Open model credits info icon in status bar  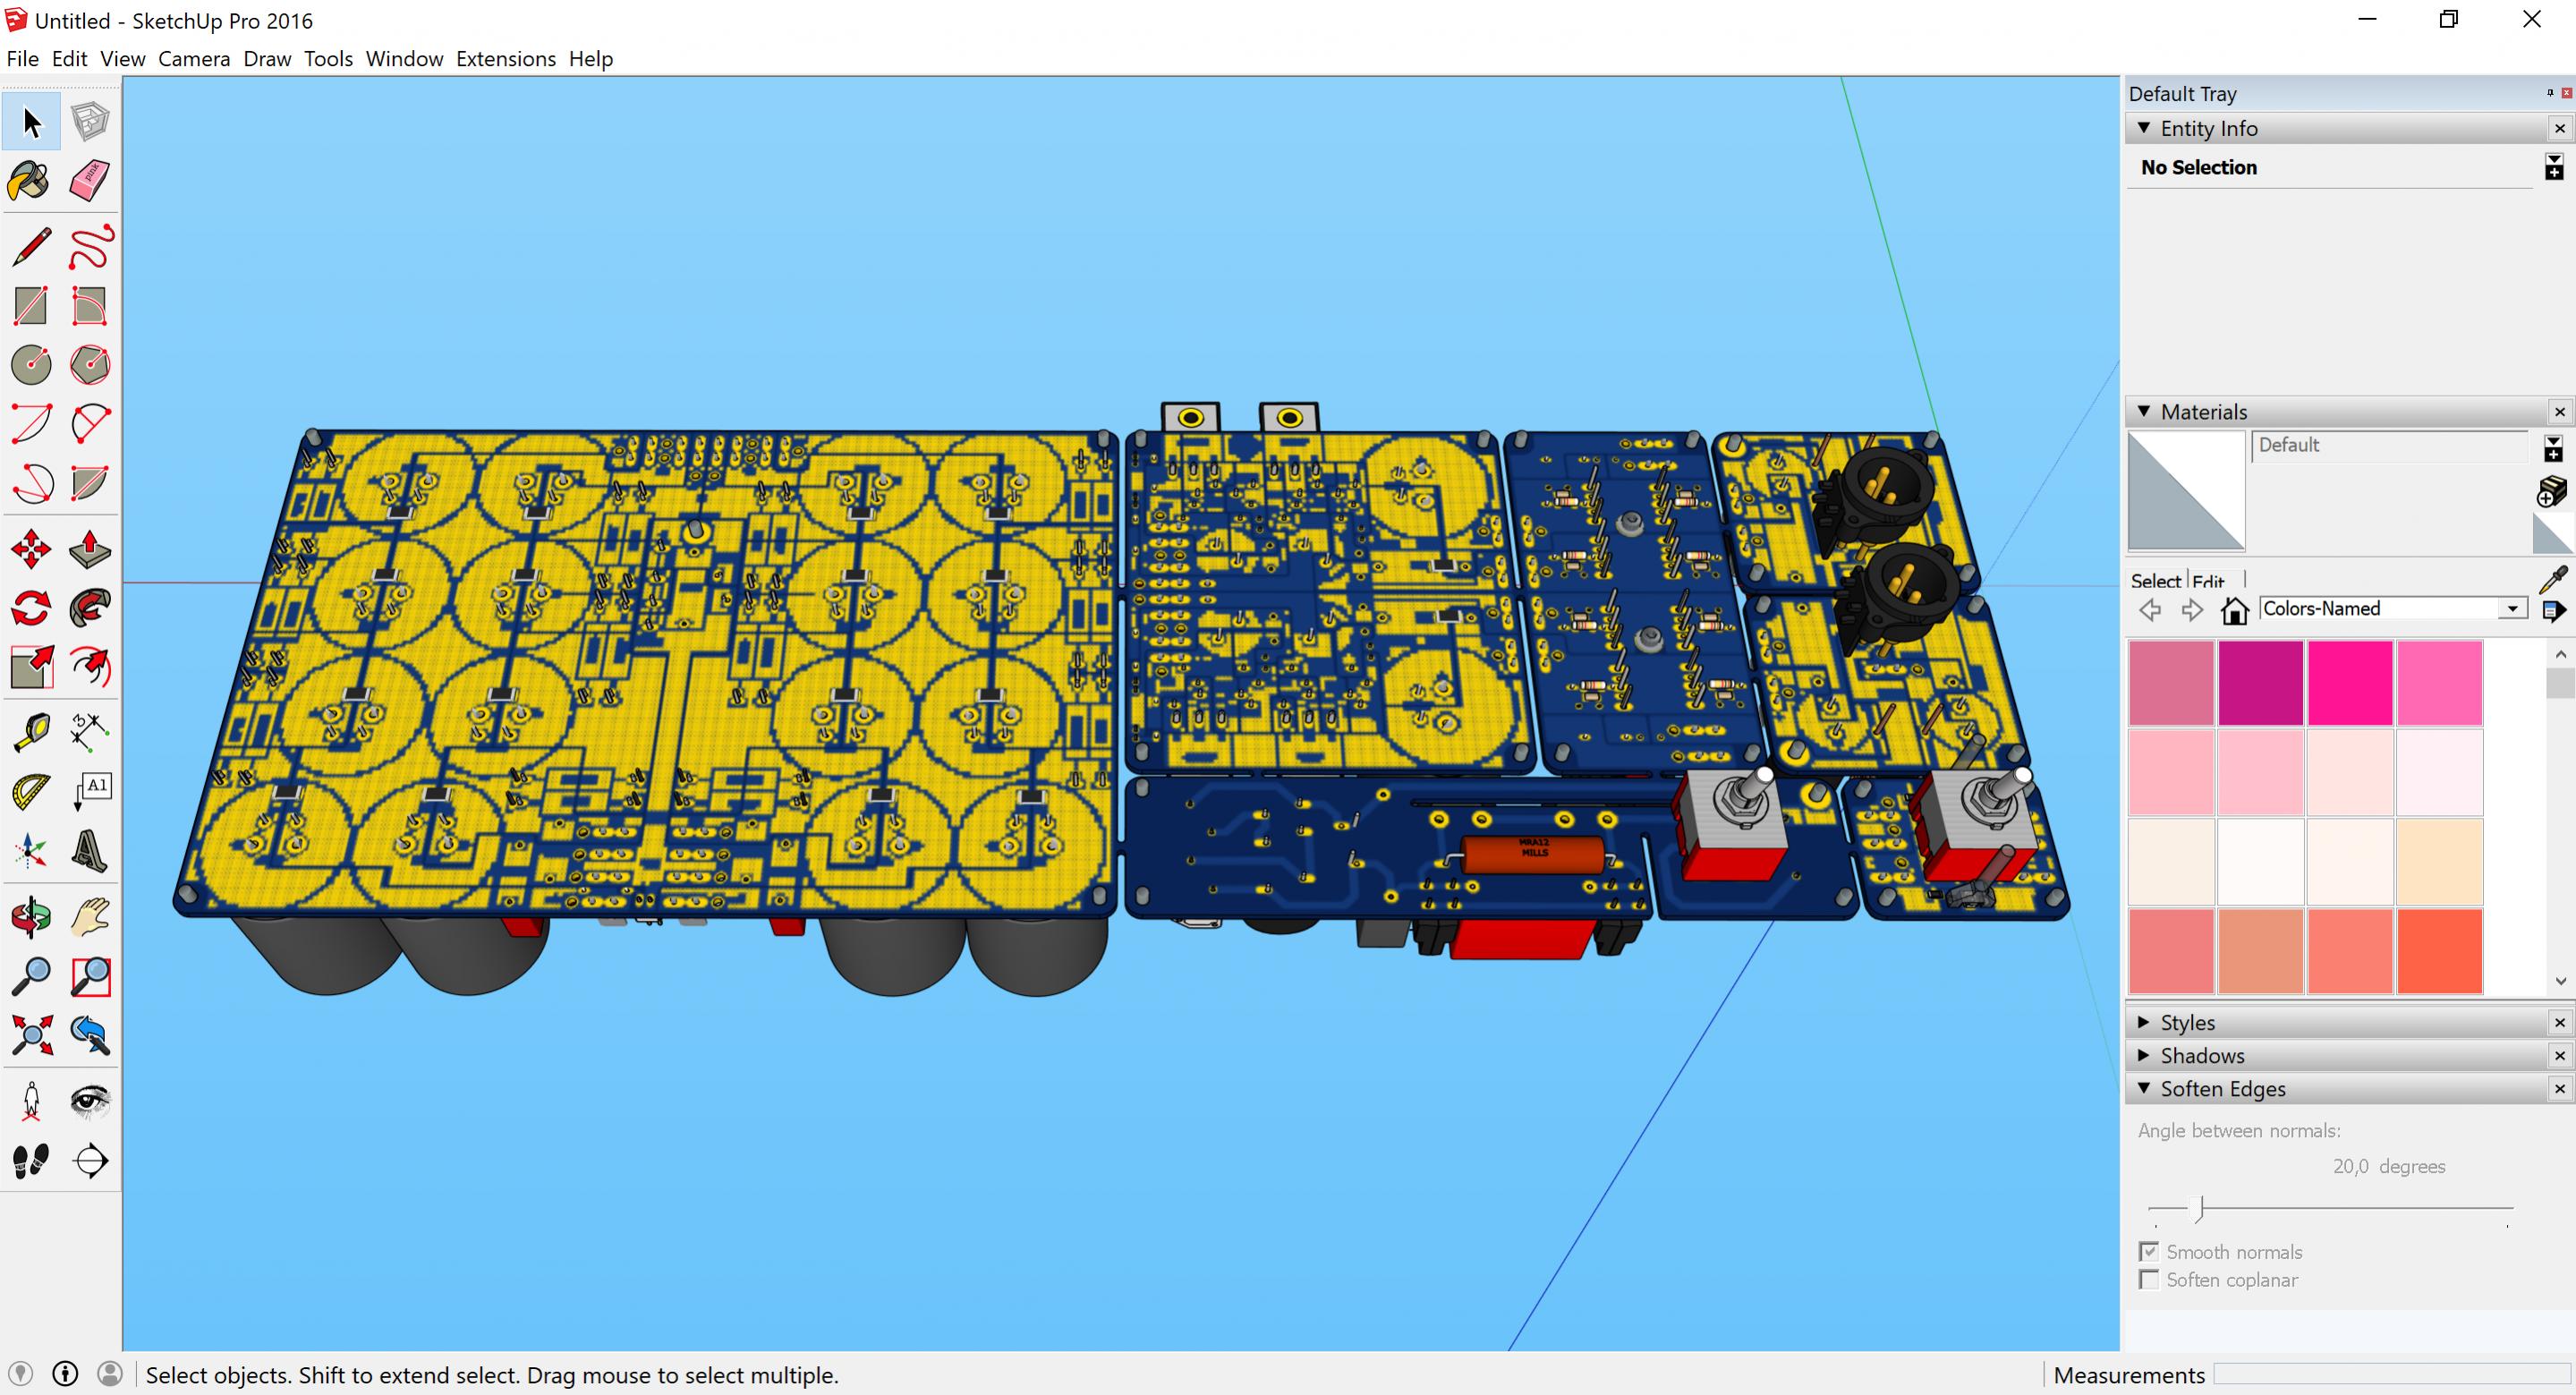(65, 1374)
